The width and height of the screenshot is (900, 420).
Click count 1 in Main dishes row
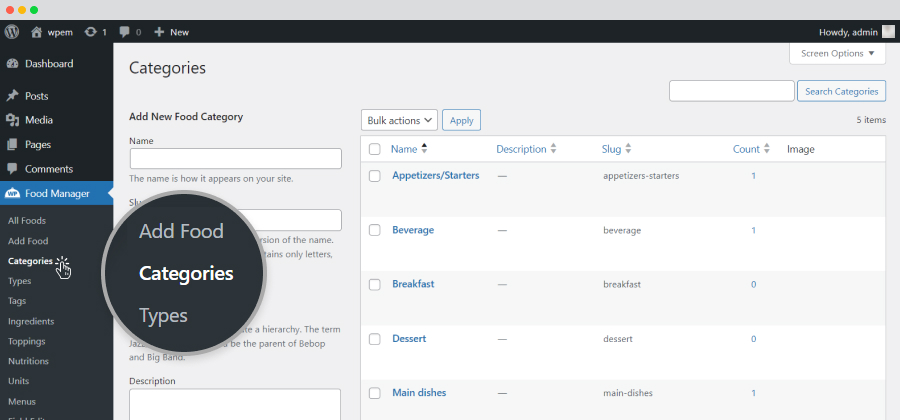[754, 393]
